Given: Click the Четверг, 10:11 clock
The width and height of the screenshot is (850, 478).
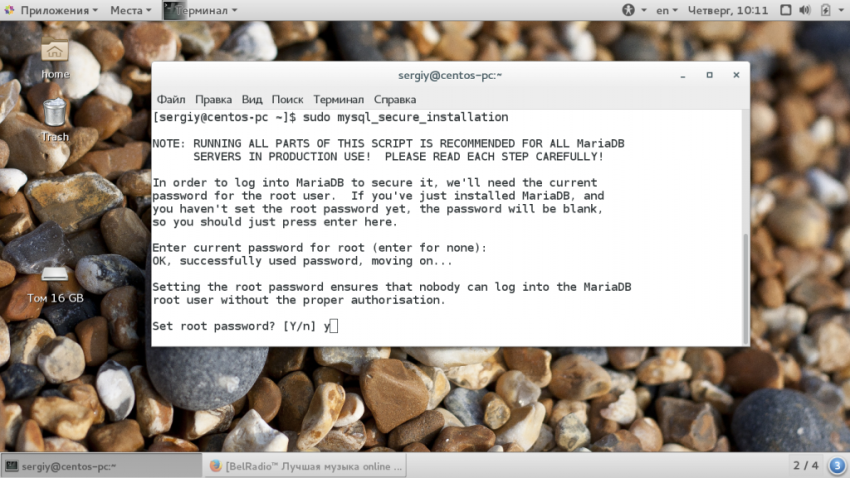Looking at the screenshot, I should point(727,10).
